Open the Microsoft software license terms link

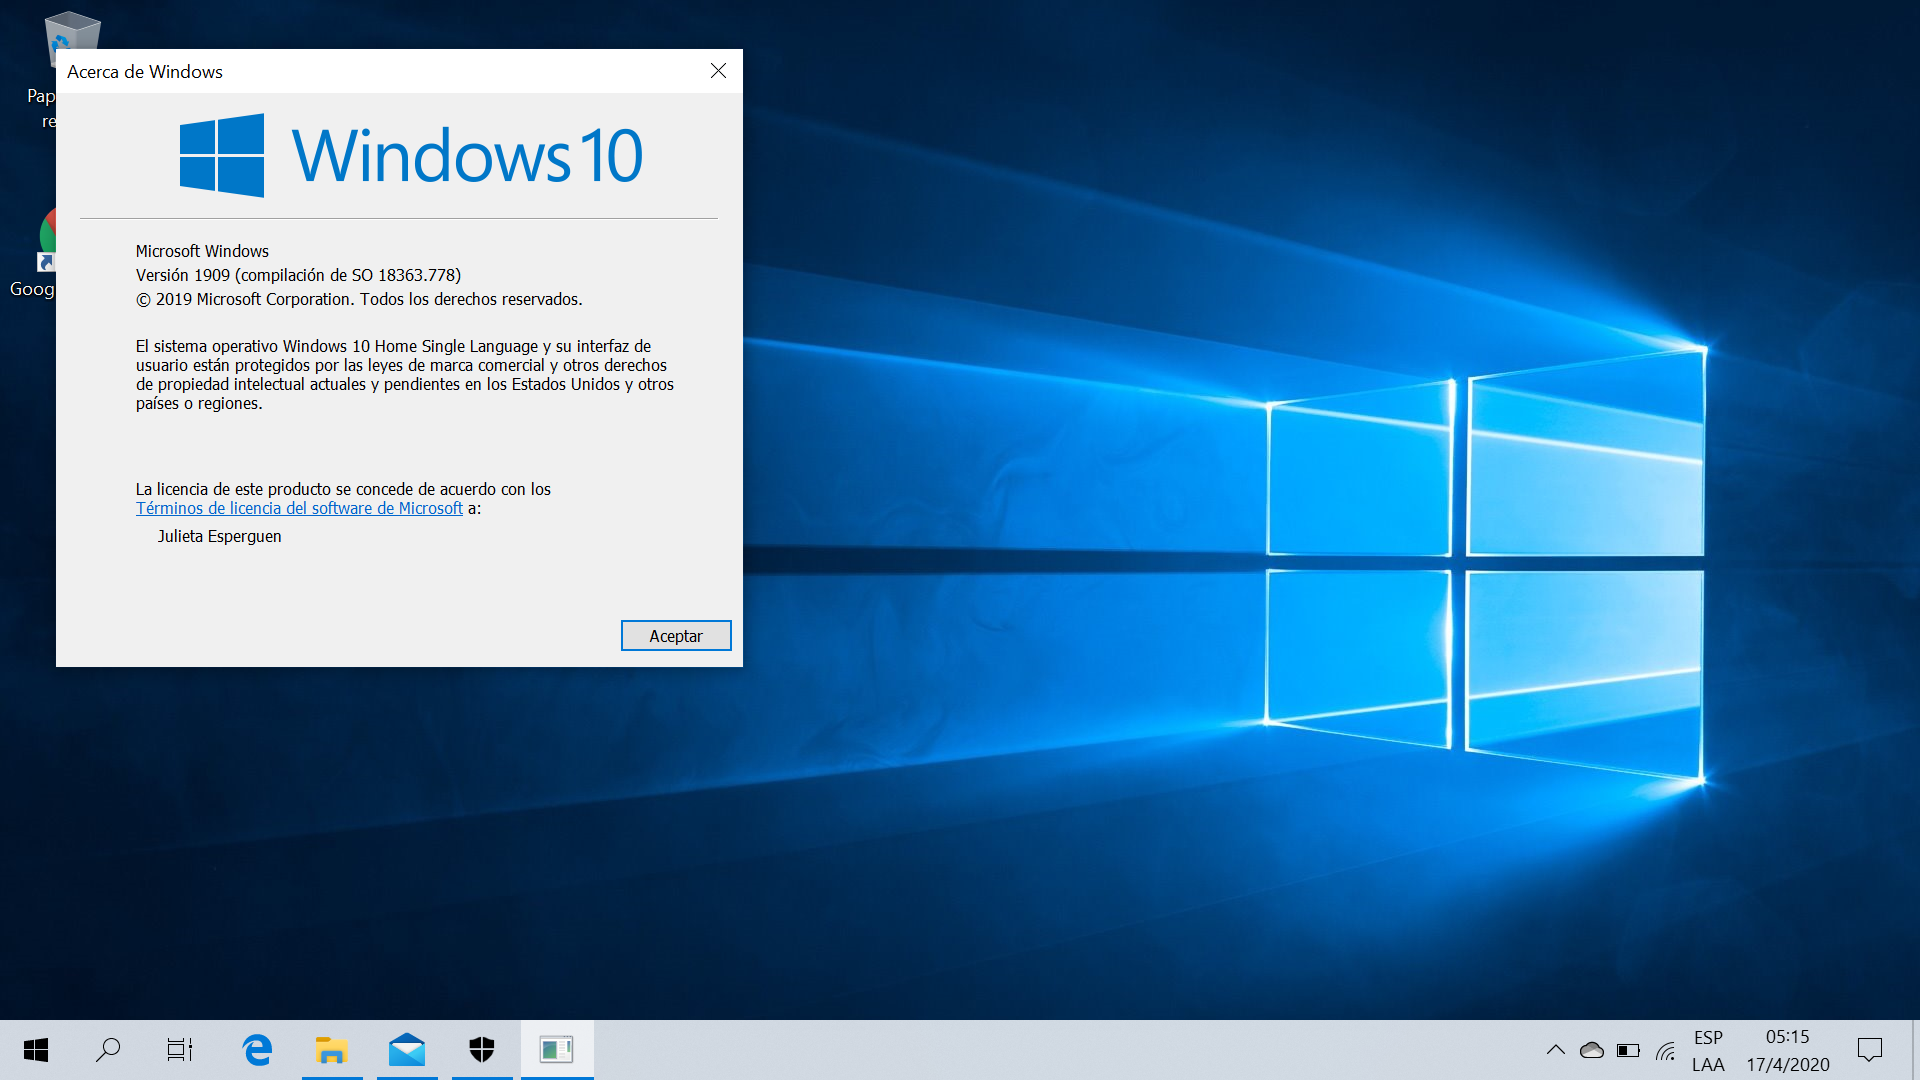[299, 508]
